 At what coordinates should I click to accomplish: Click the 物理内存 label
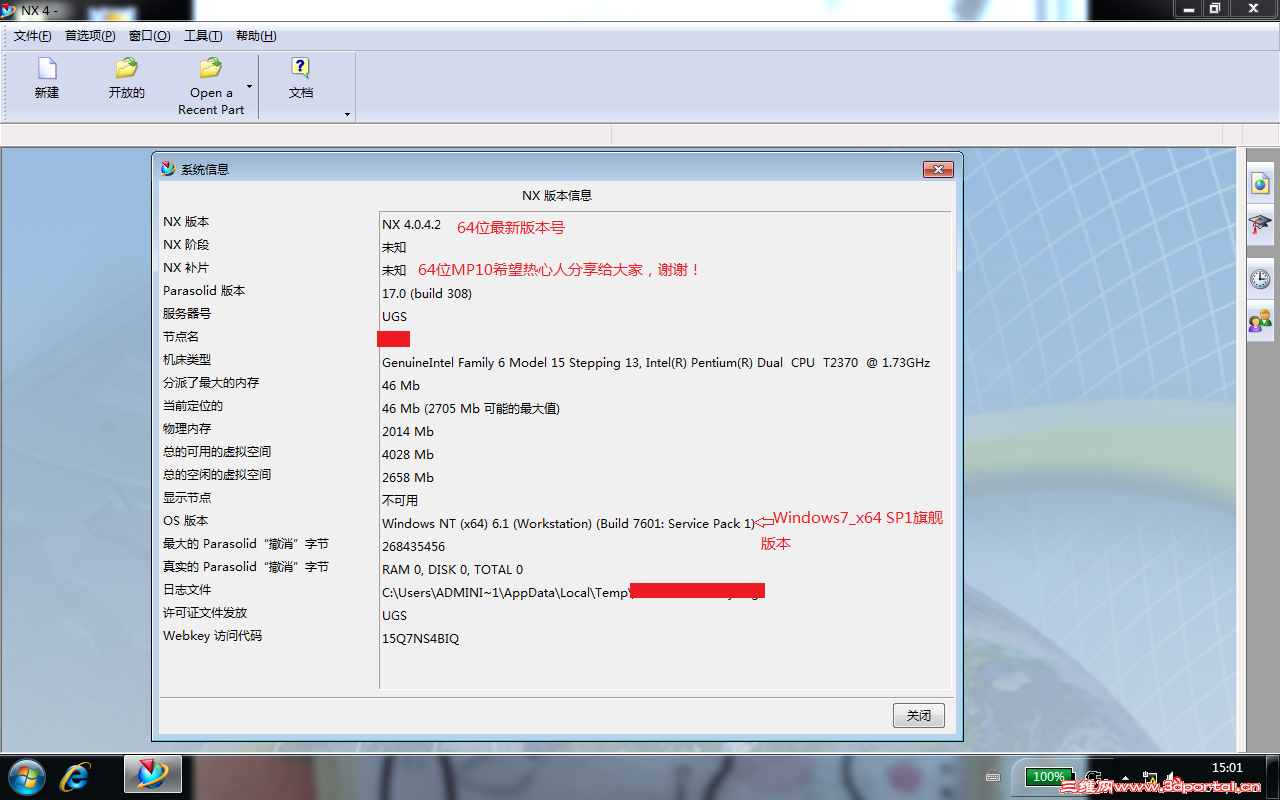point(187,429)
